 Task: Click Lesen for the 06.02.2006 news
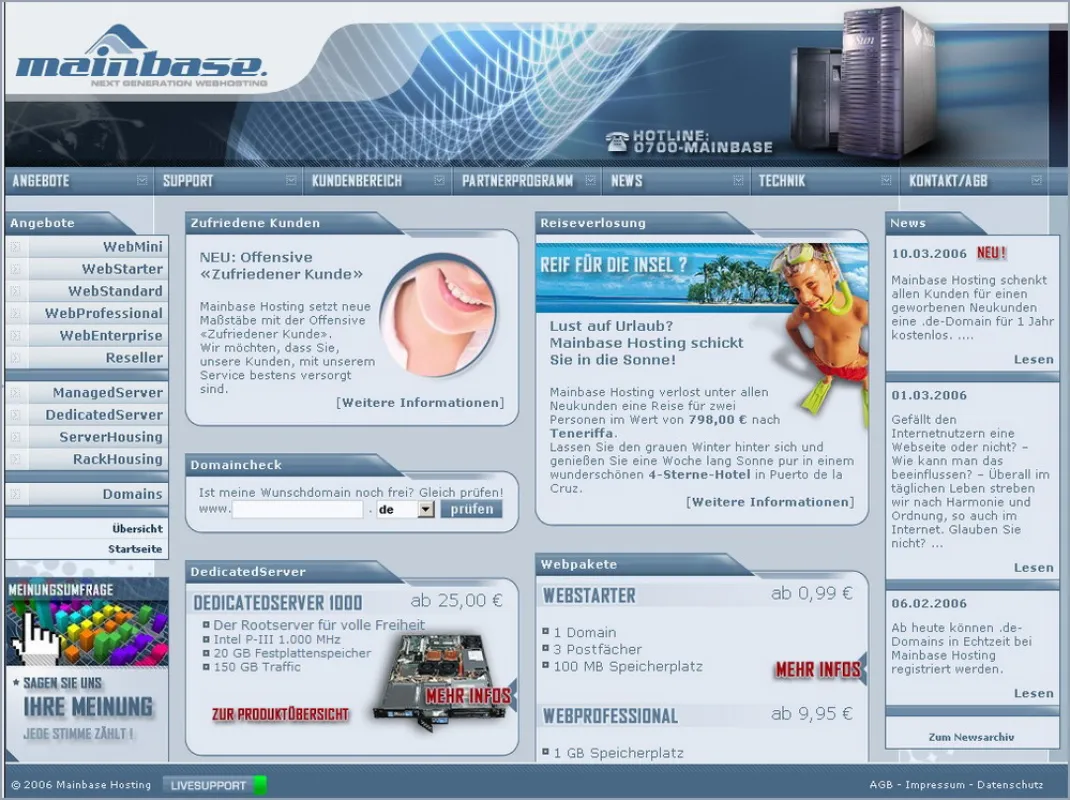point(1034,694)
